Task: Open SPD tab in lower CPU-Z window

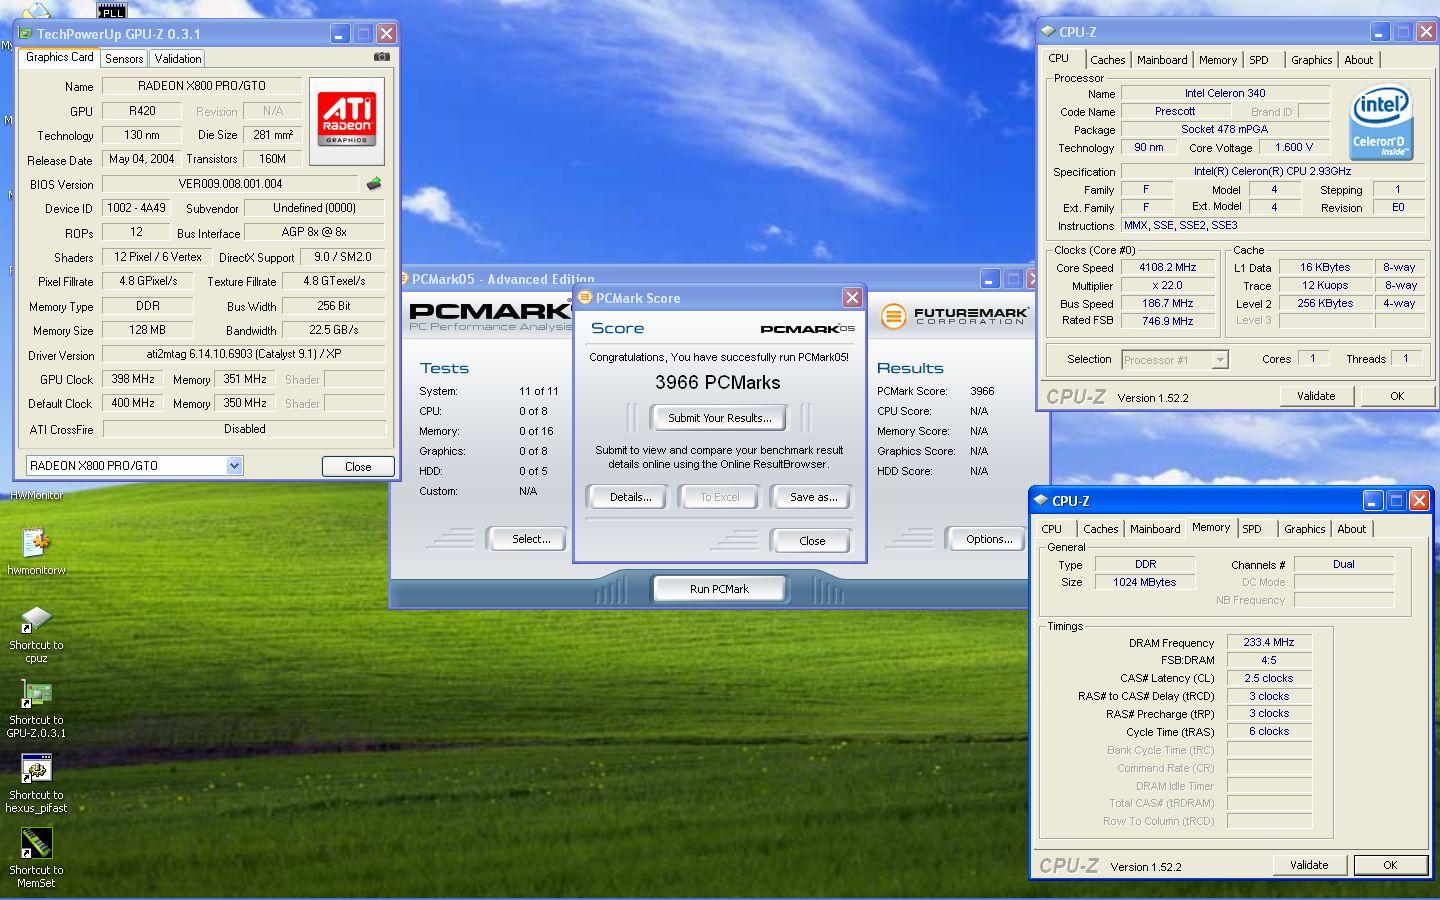Action: point(1252,529)
